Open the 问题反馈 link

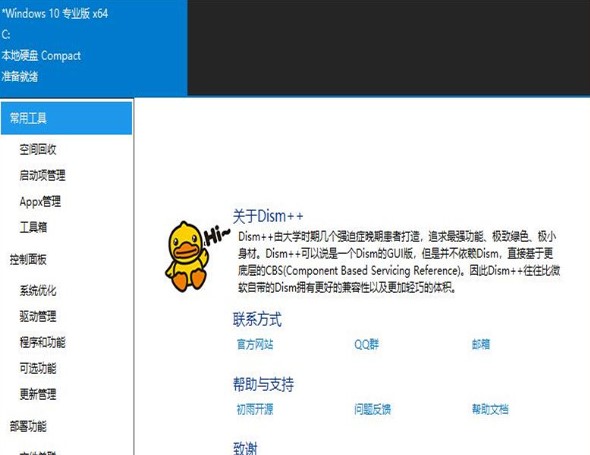[x=373, y=409]
